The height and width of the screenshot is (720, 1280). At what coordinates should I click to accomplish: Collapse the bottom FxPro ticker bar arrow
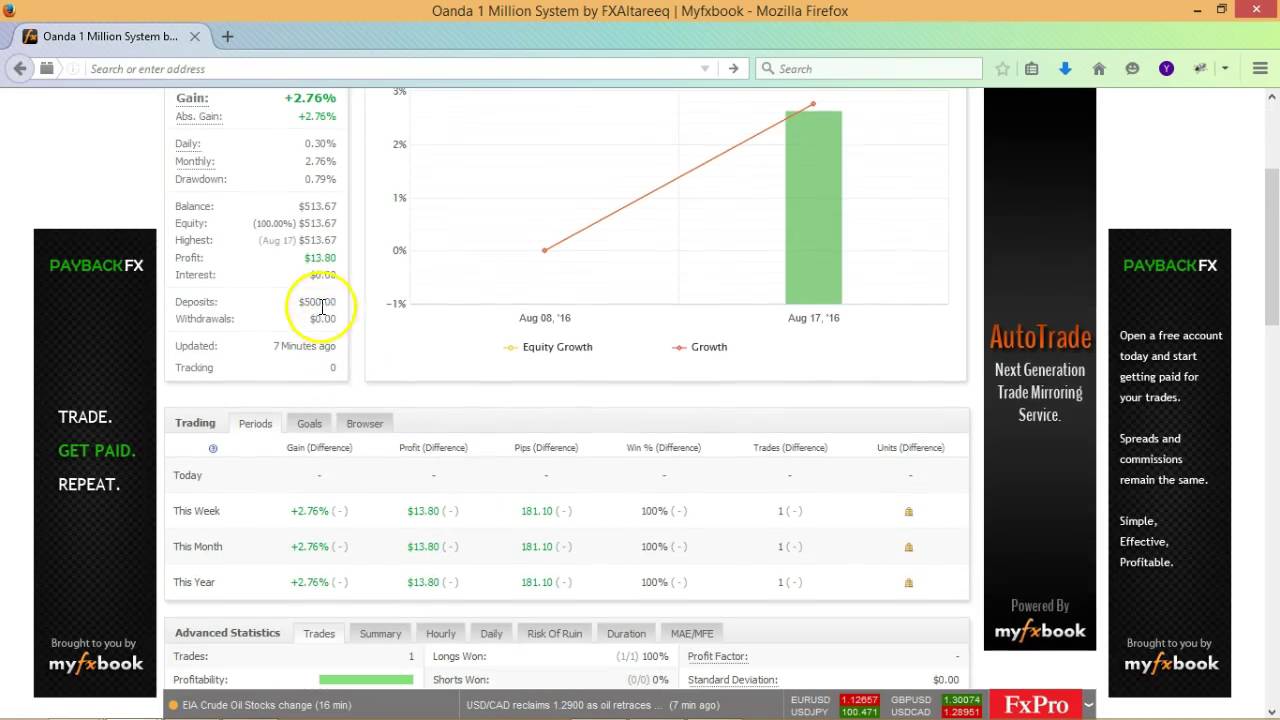(x=1089, y=705)
